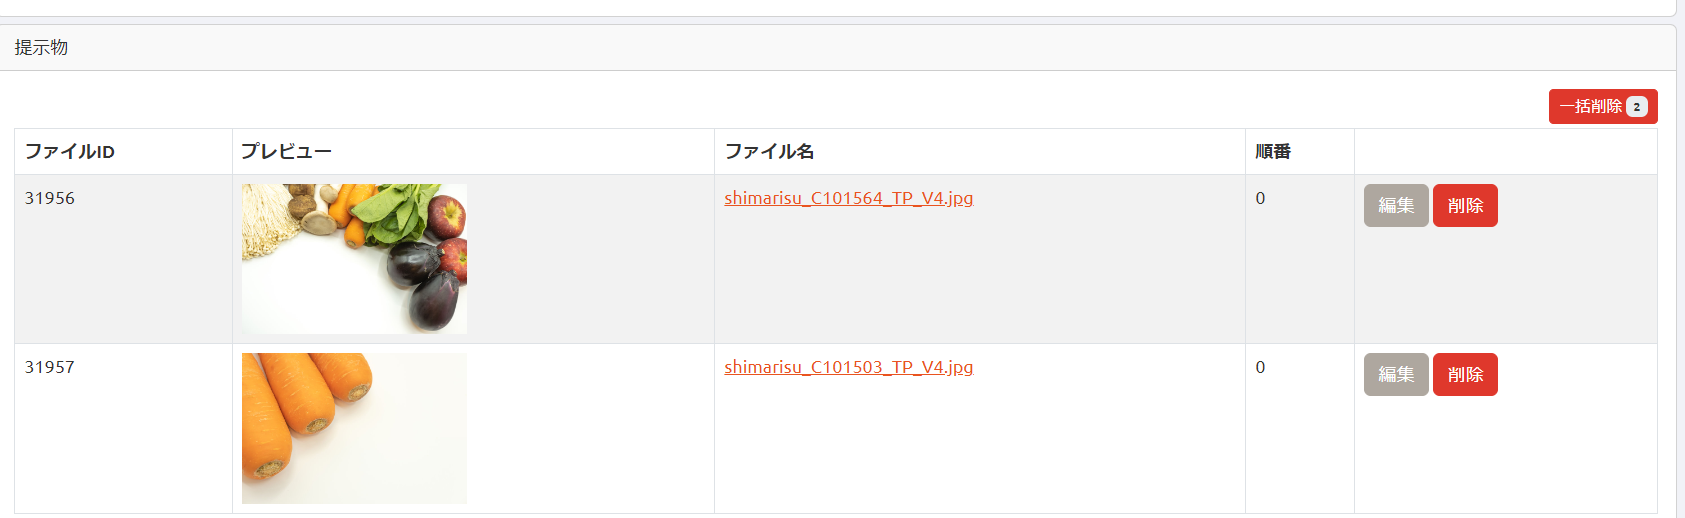Click the blank actions column header
This screenshot has width=1685, height=518.
[1505, 152]
